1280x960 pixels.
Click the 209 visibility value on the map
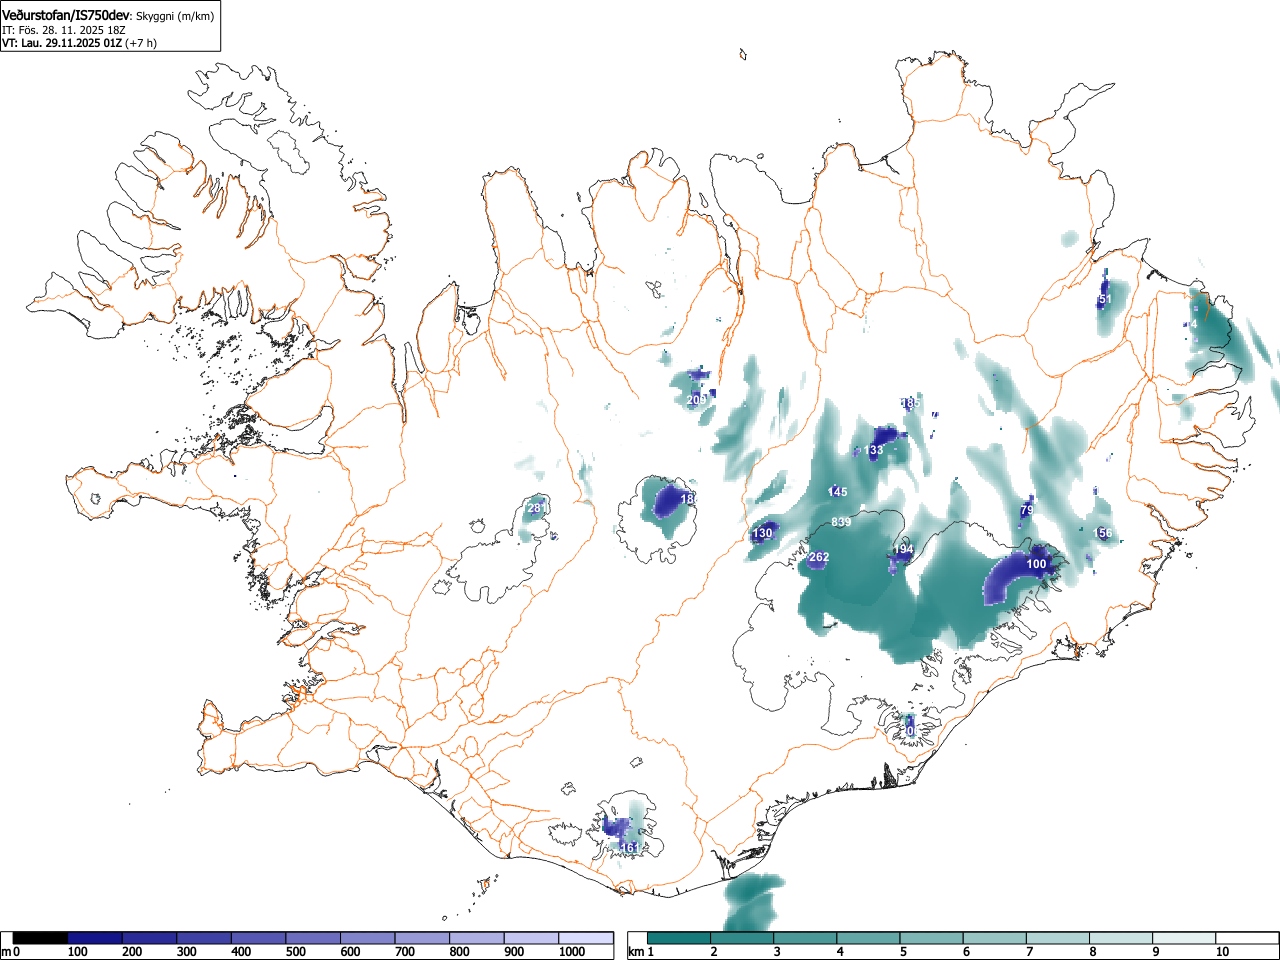pyautogui.click(x=696, y=400)
